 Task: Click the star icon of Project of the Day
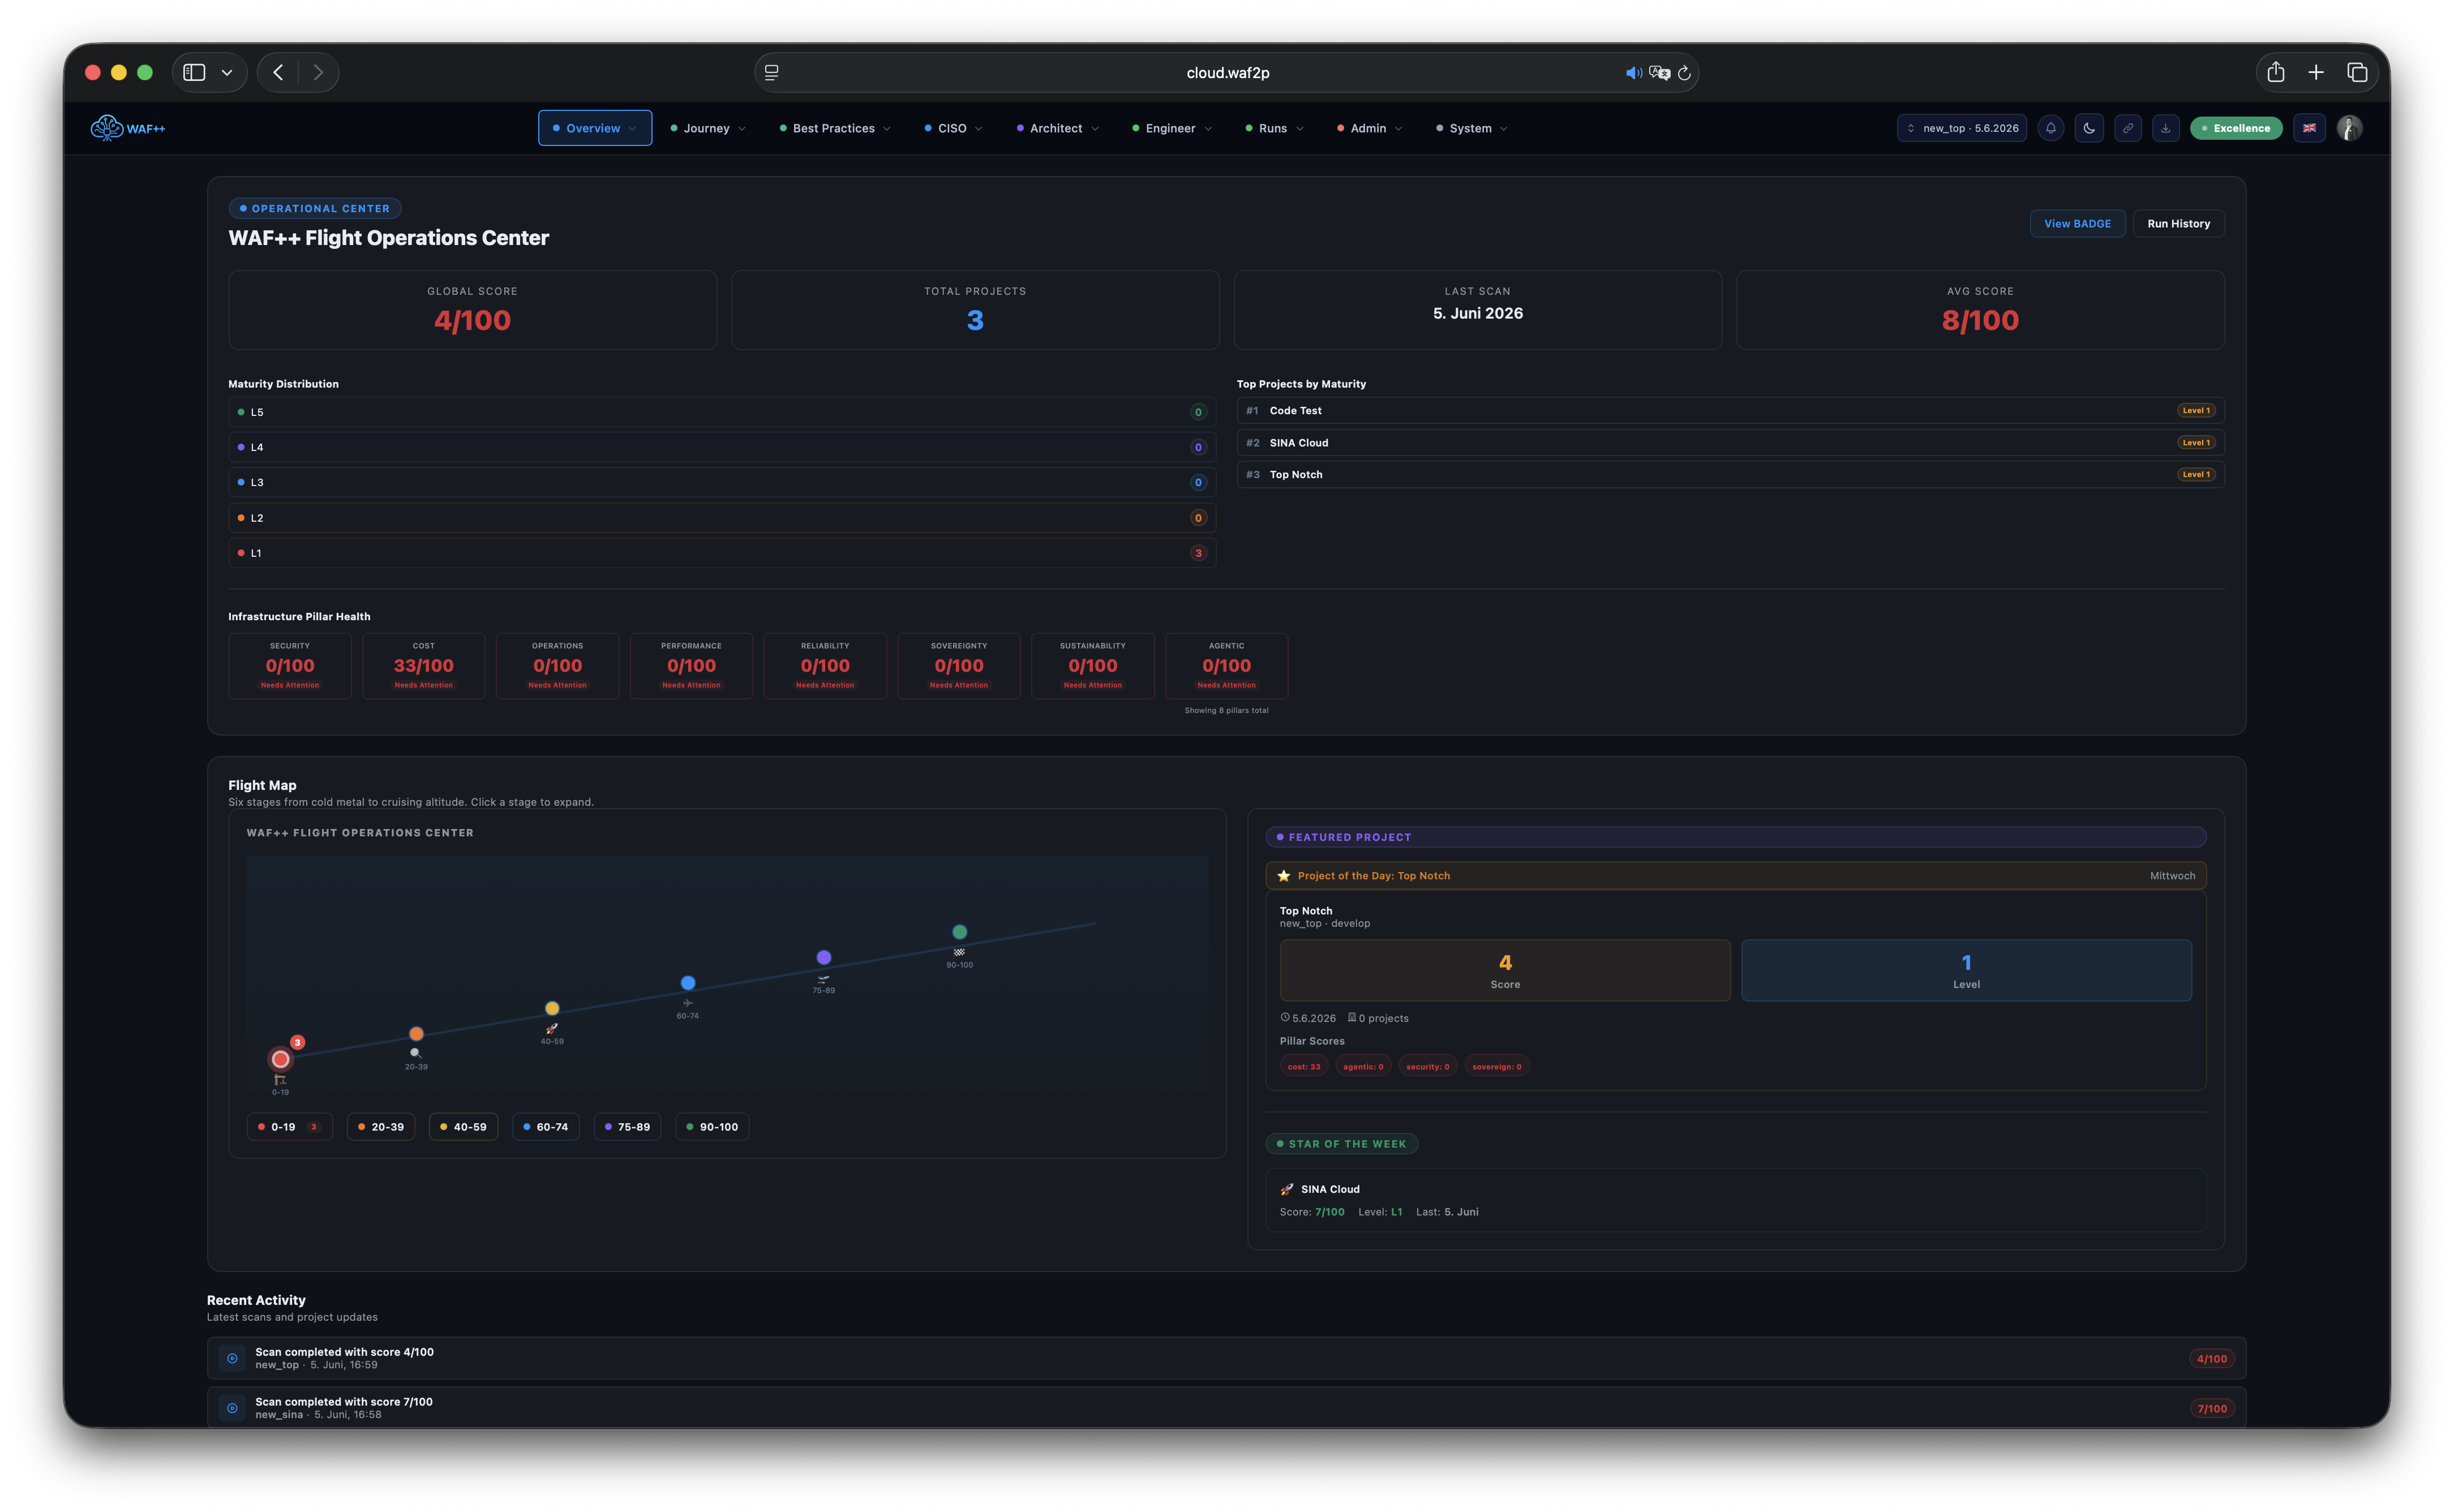tap(1284, 876)
